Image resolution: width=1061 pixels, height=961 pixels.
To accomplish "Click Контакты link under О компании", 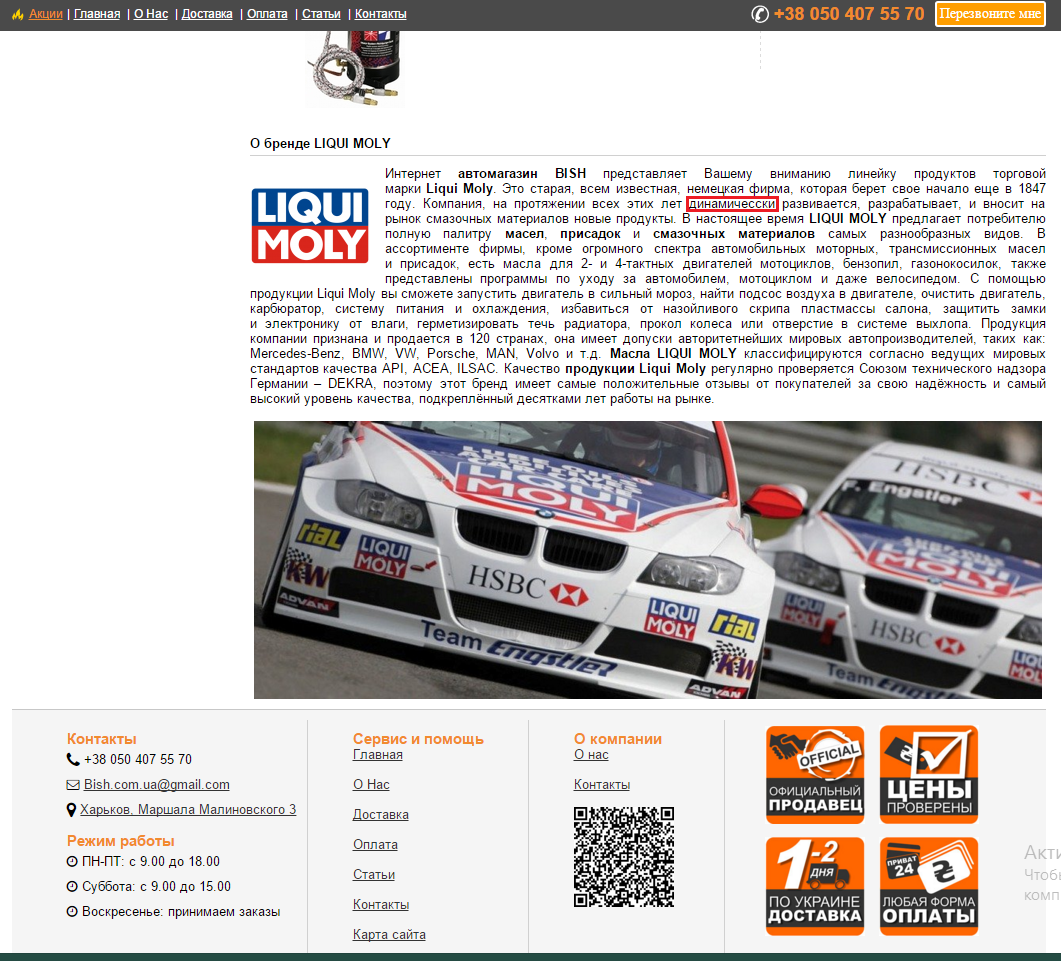I will coord(602,785).
